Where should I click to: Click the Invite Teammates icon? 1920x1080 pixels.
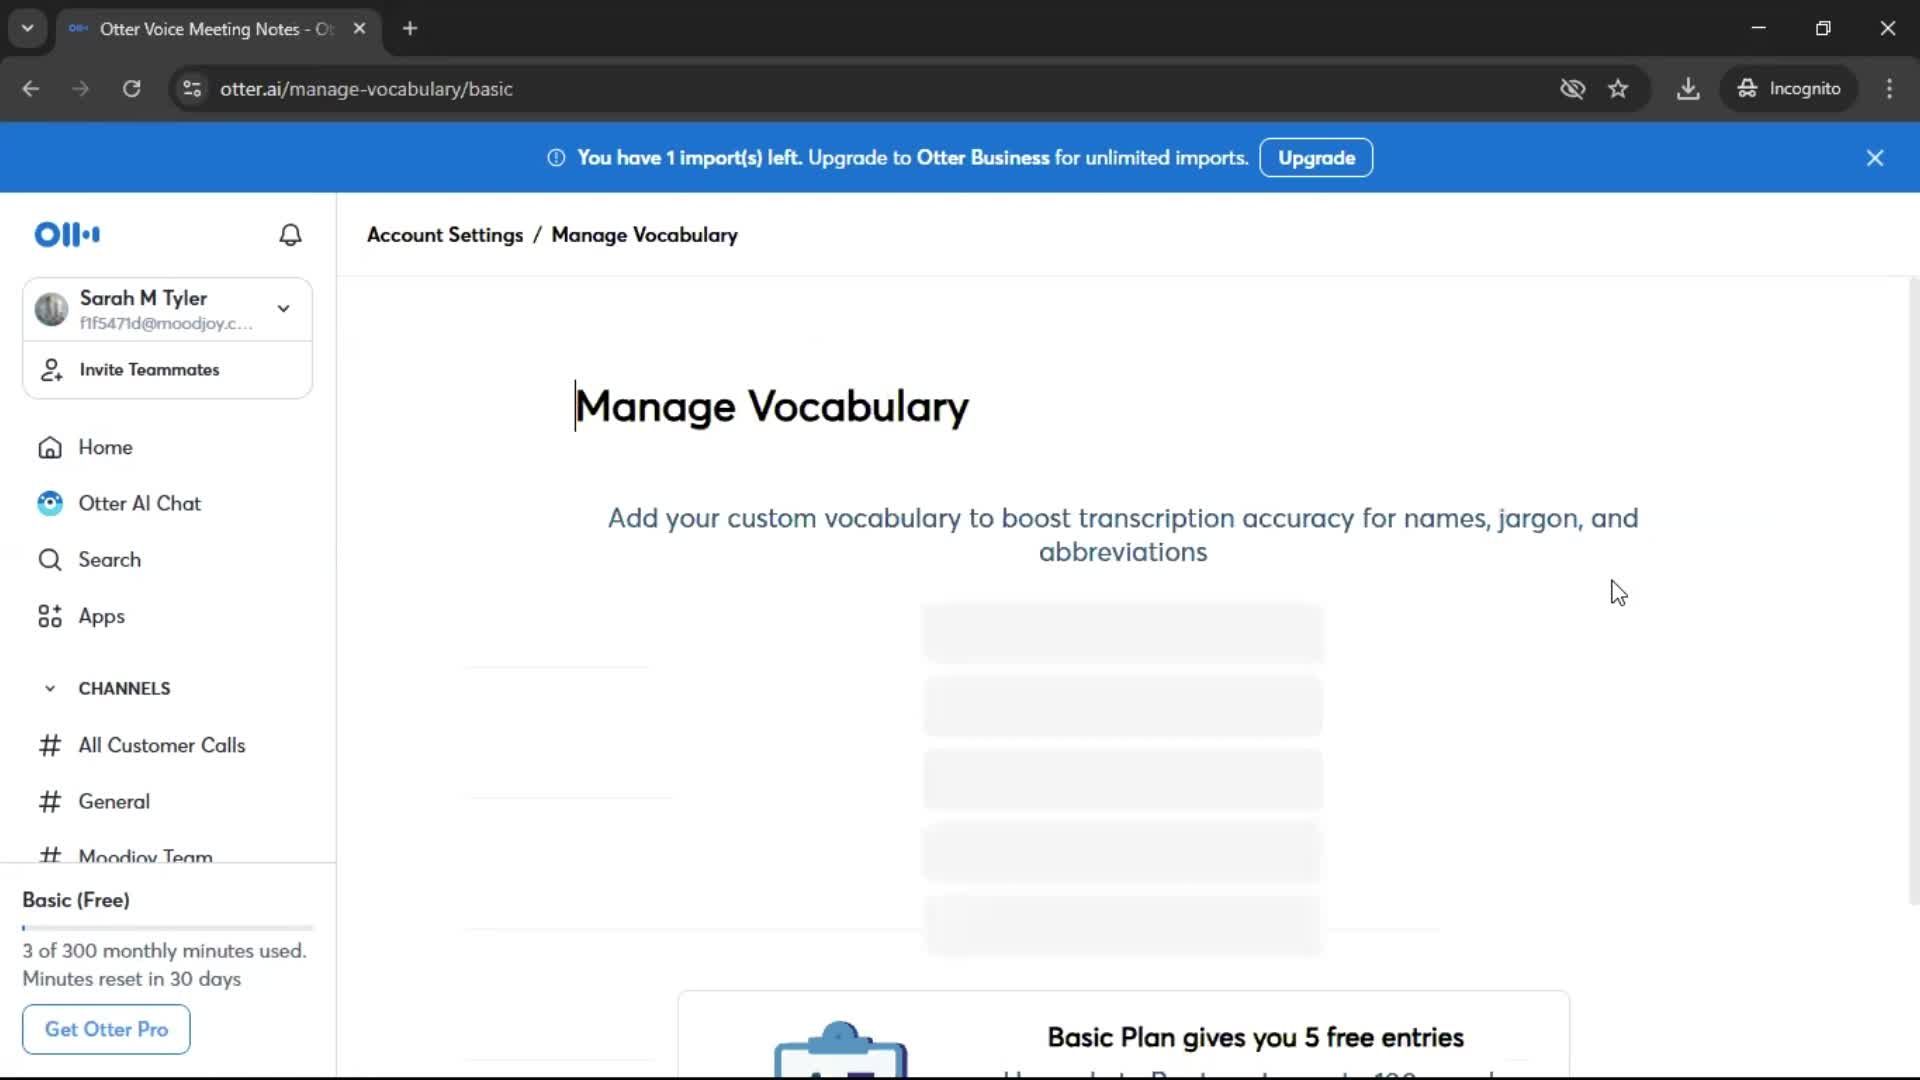coord(51,370)
